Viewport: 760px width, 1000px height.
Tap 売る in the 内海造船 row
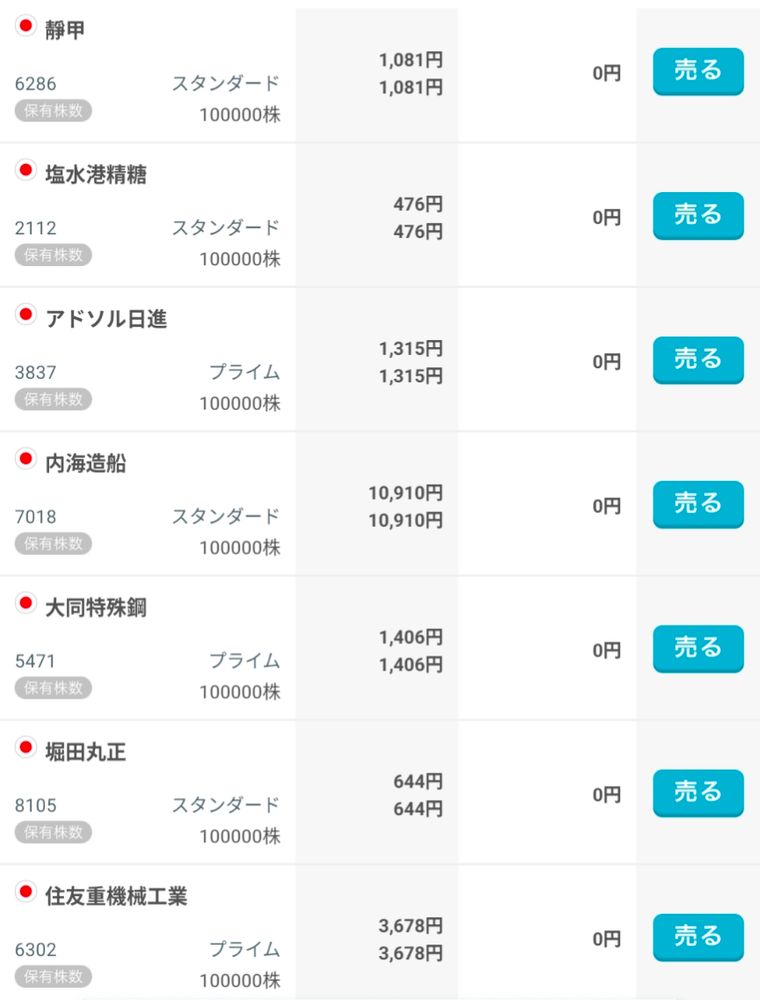pyautogui.click(x=698, y=504)
